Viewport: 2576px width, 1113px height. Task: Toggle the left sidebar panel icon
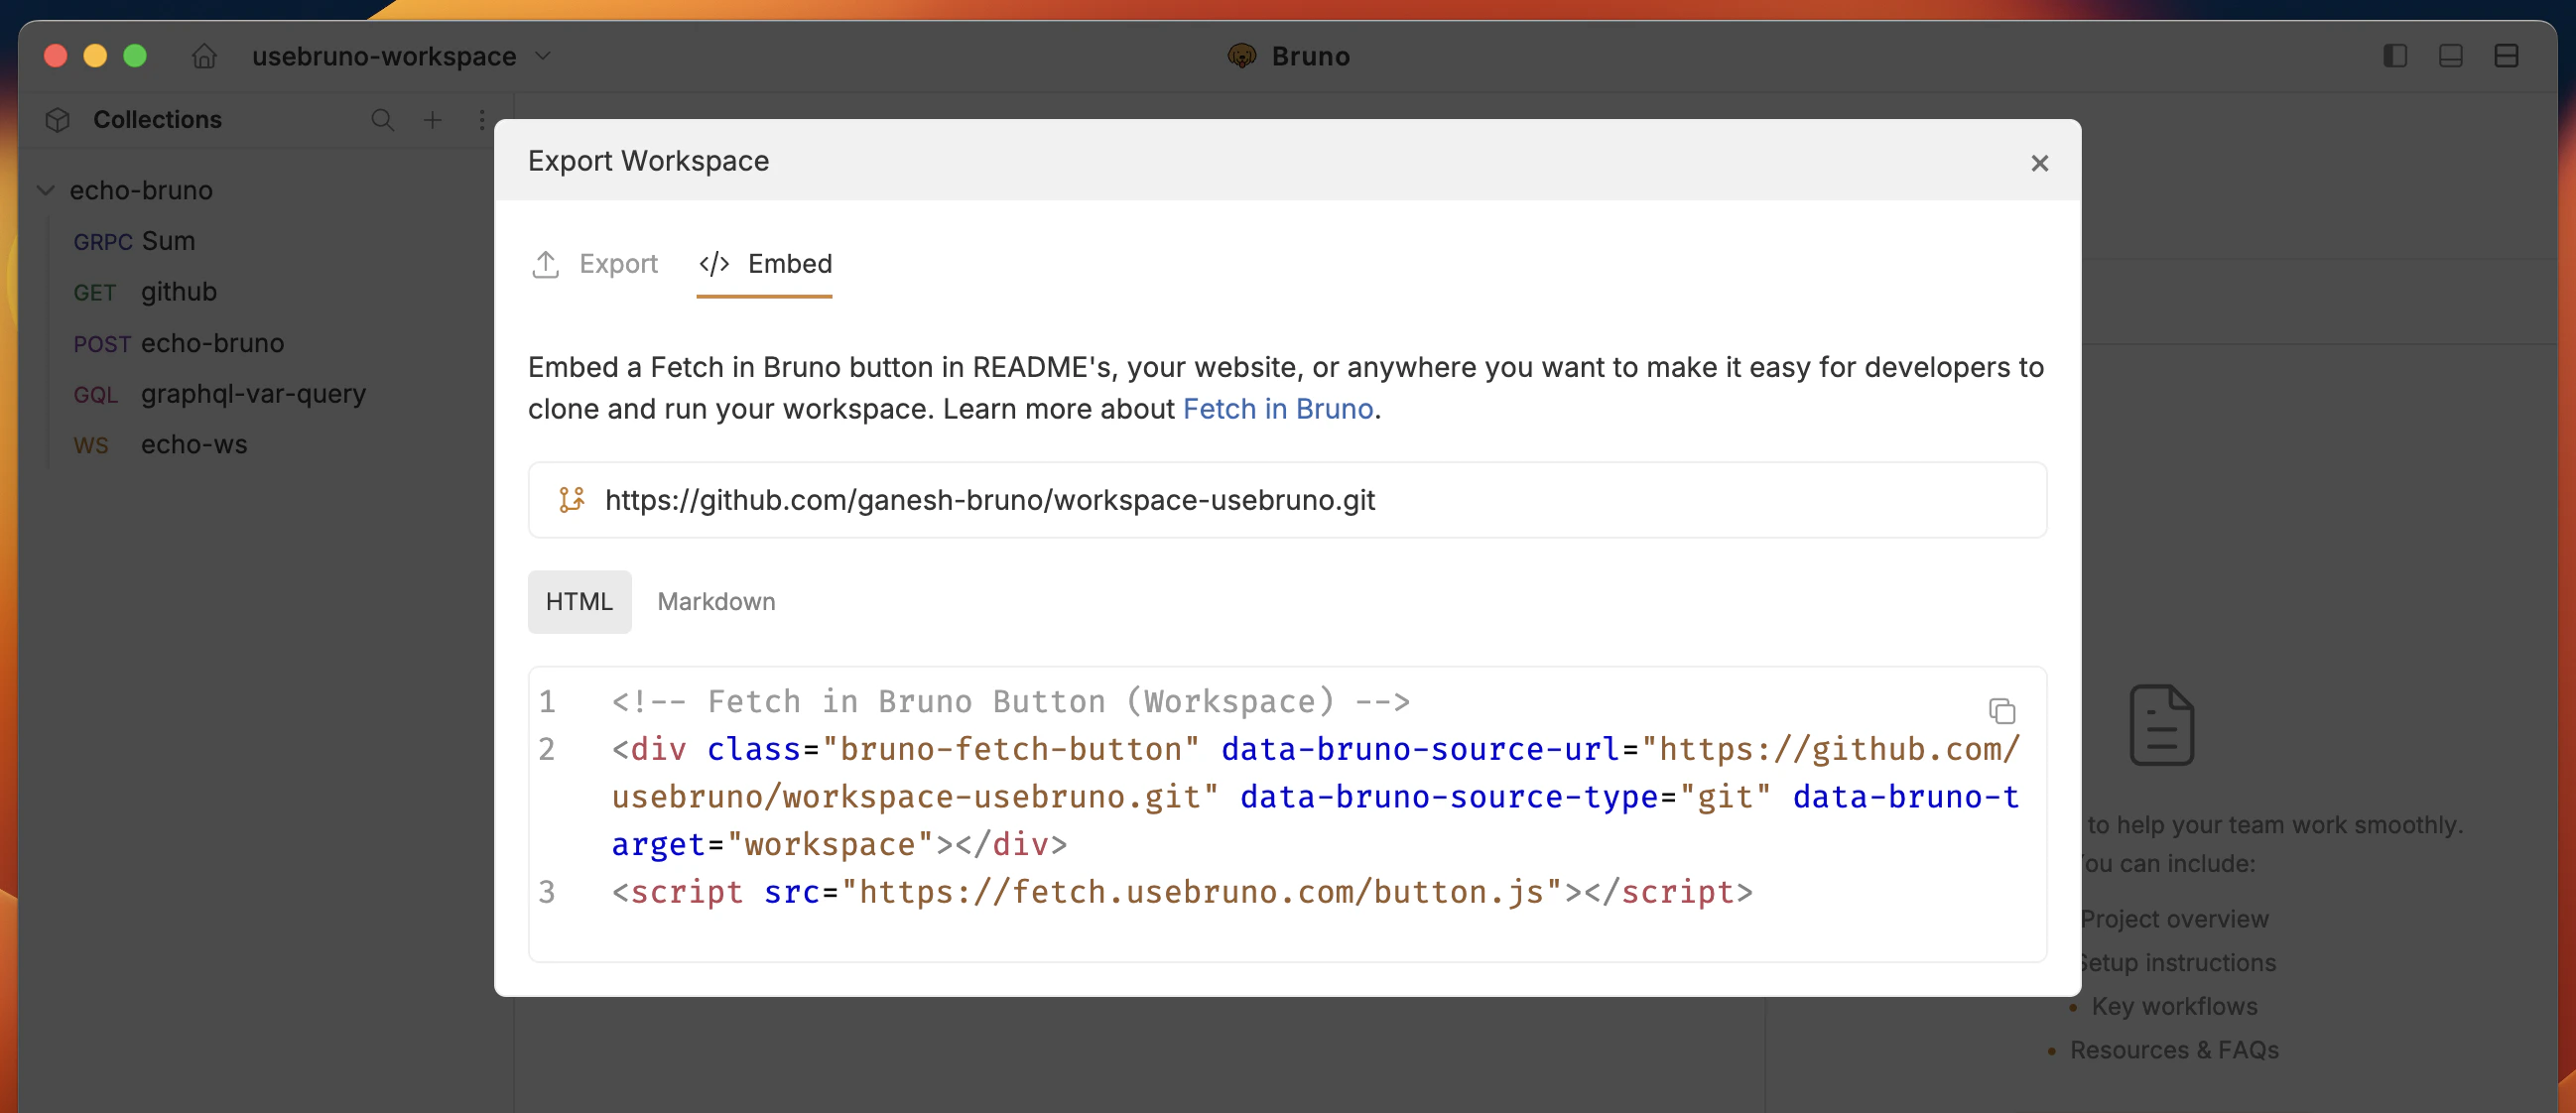coord(2394,56)
